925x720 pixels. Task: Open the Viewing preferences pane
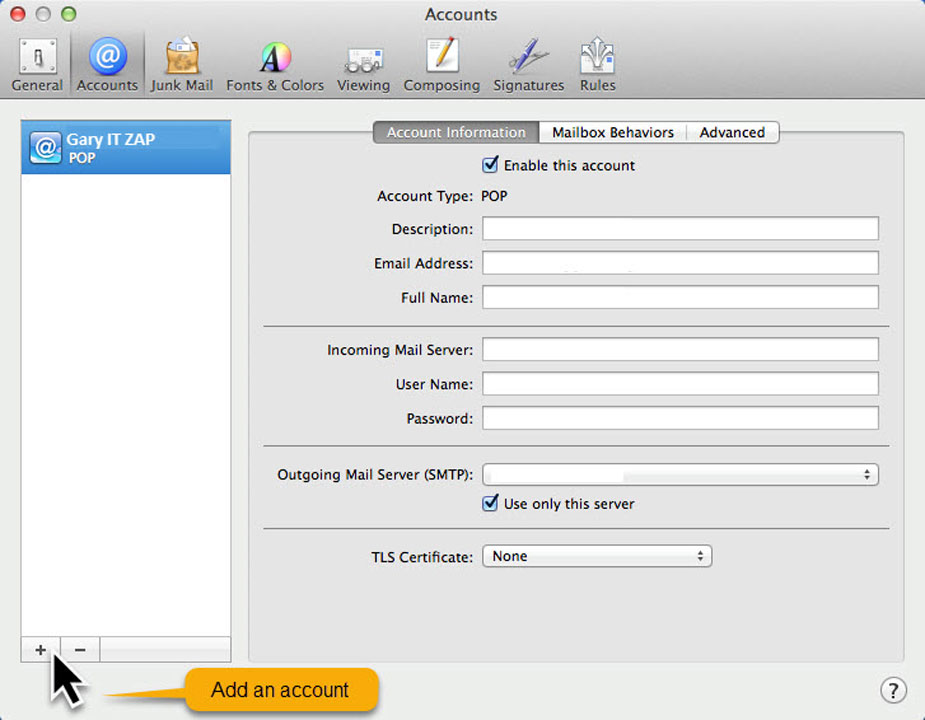coord(363,60)
